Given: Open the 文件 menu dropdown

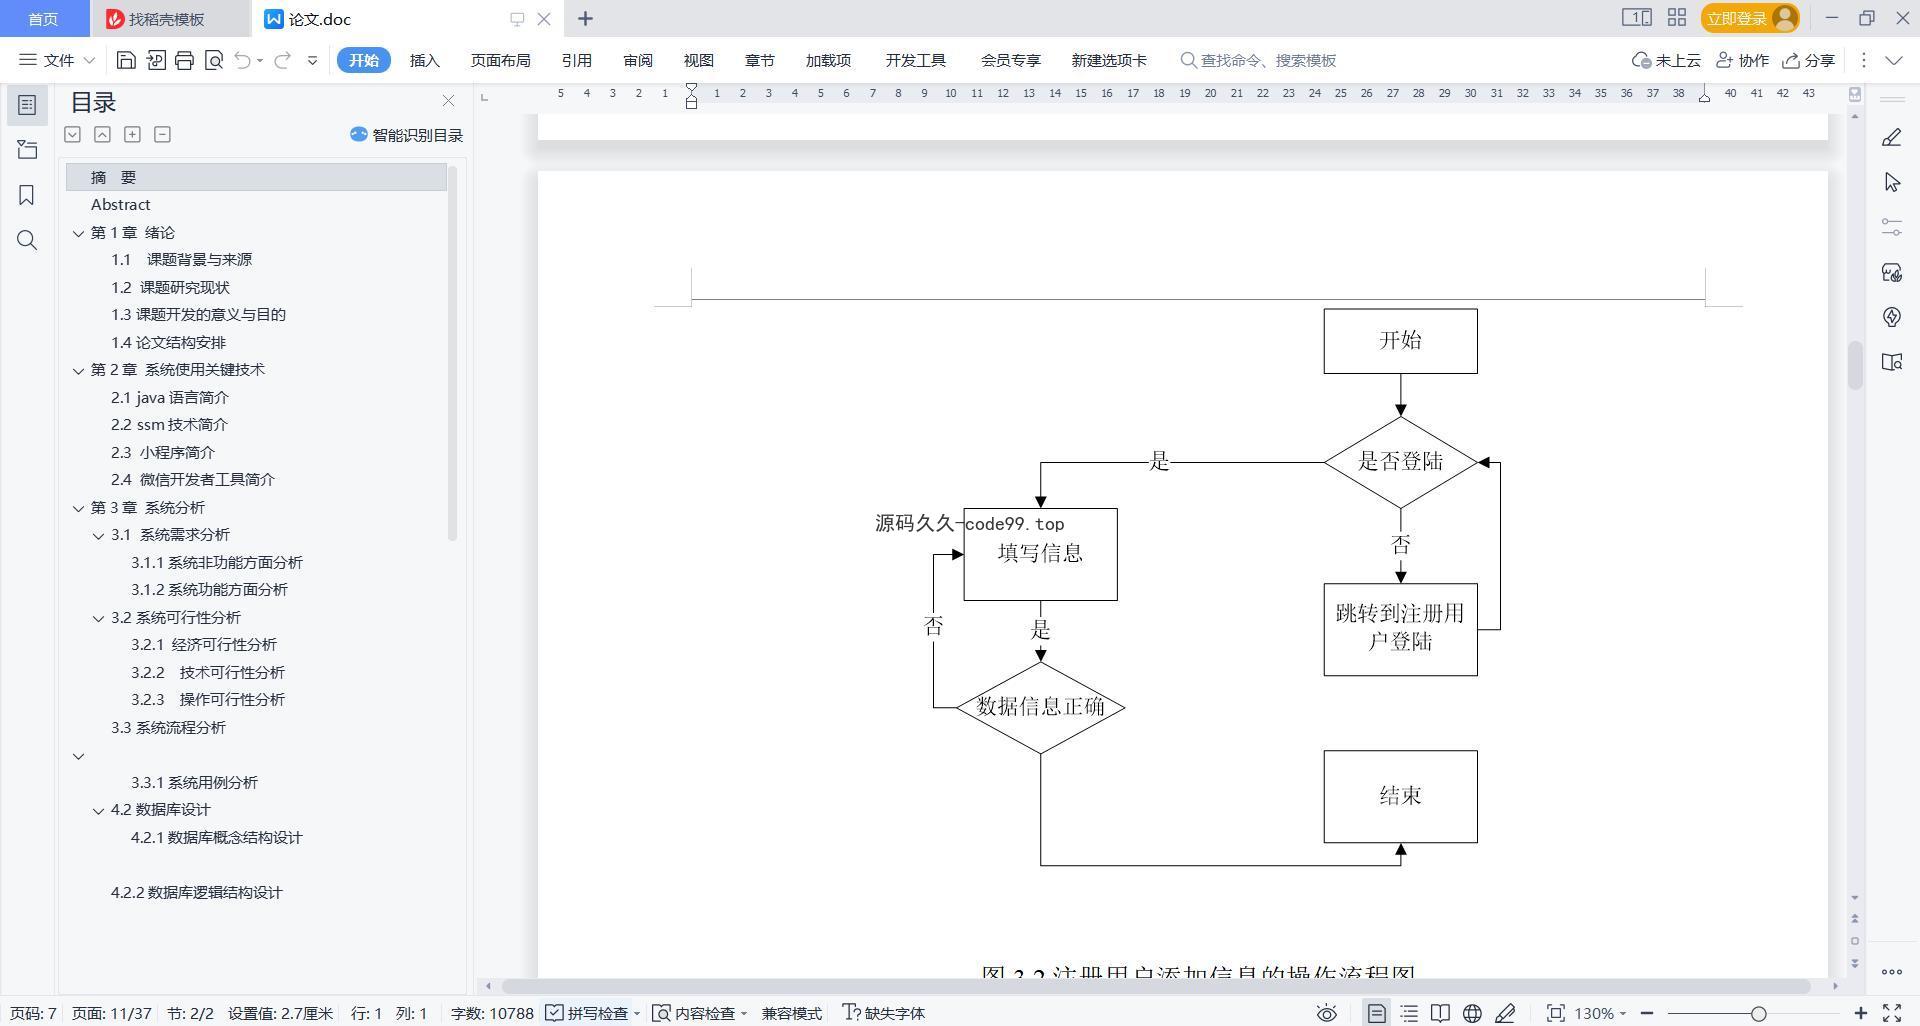Looking at the screenshot, I should click(57, 60).
